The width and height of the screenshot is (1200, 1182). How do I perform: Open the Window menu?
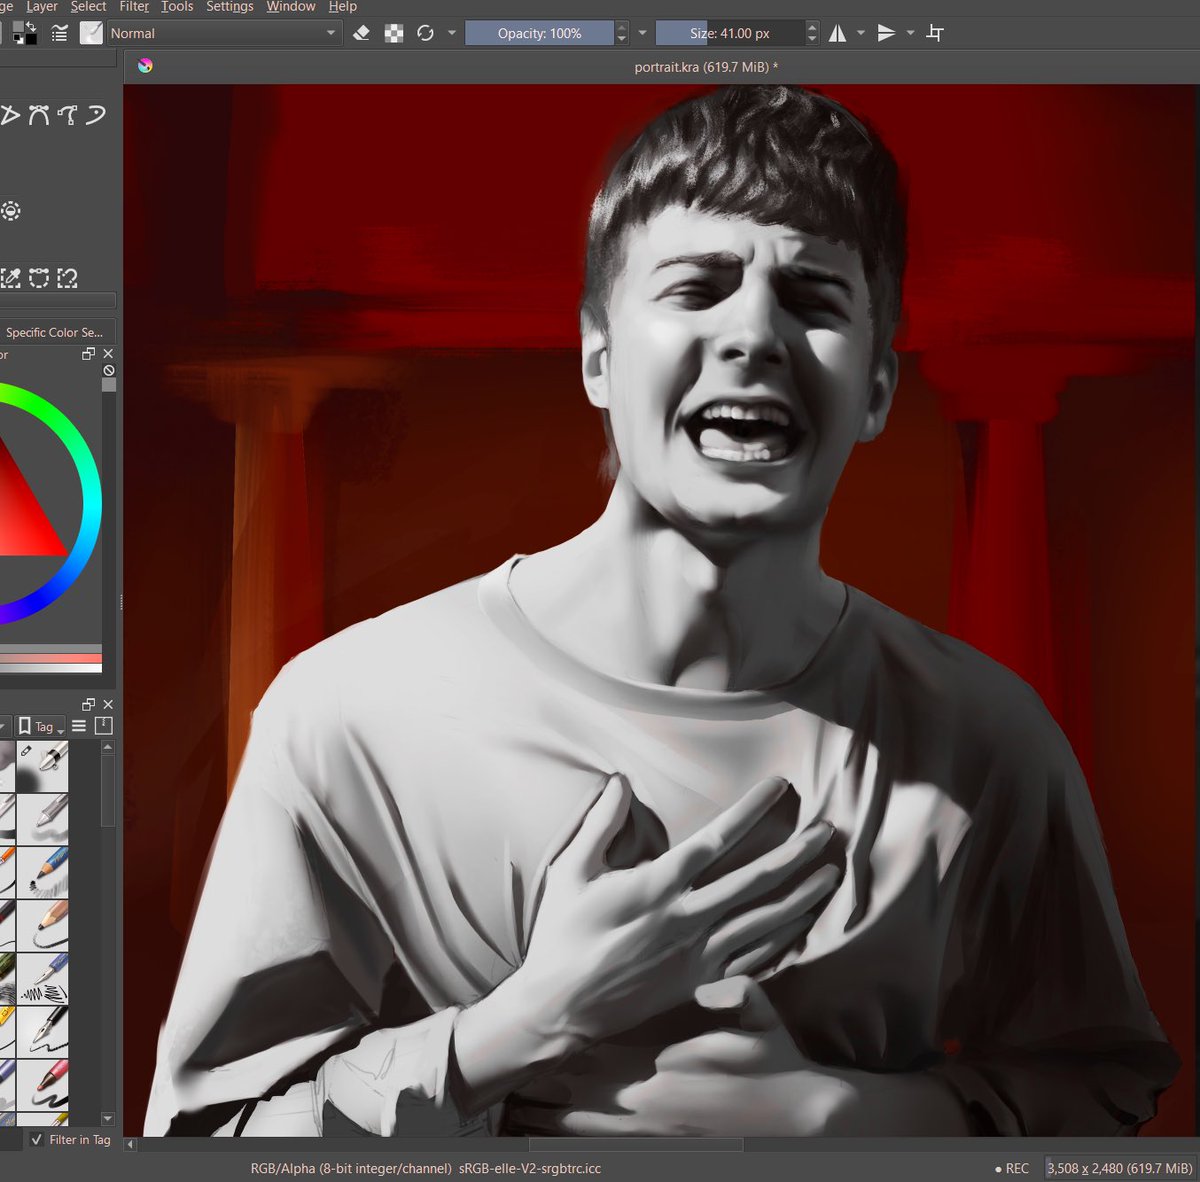(x=291, y=7)
